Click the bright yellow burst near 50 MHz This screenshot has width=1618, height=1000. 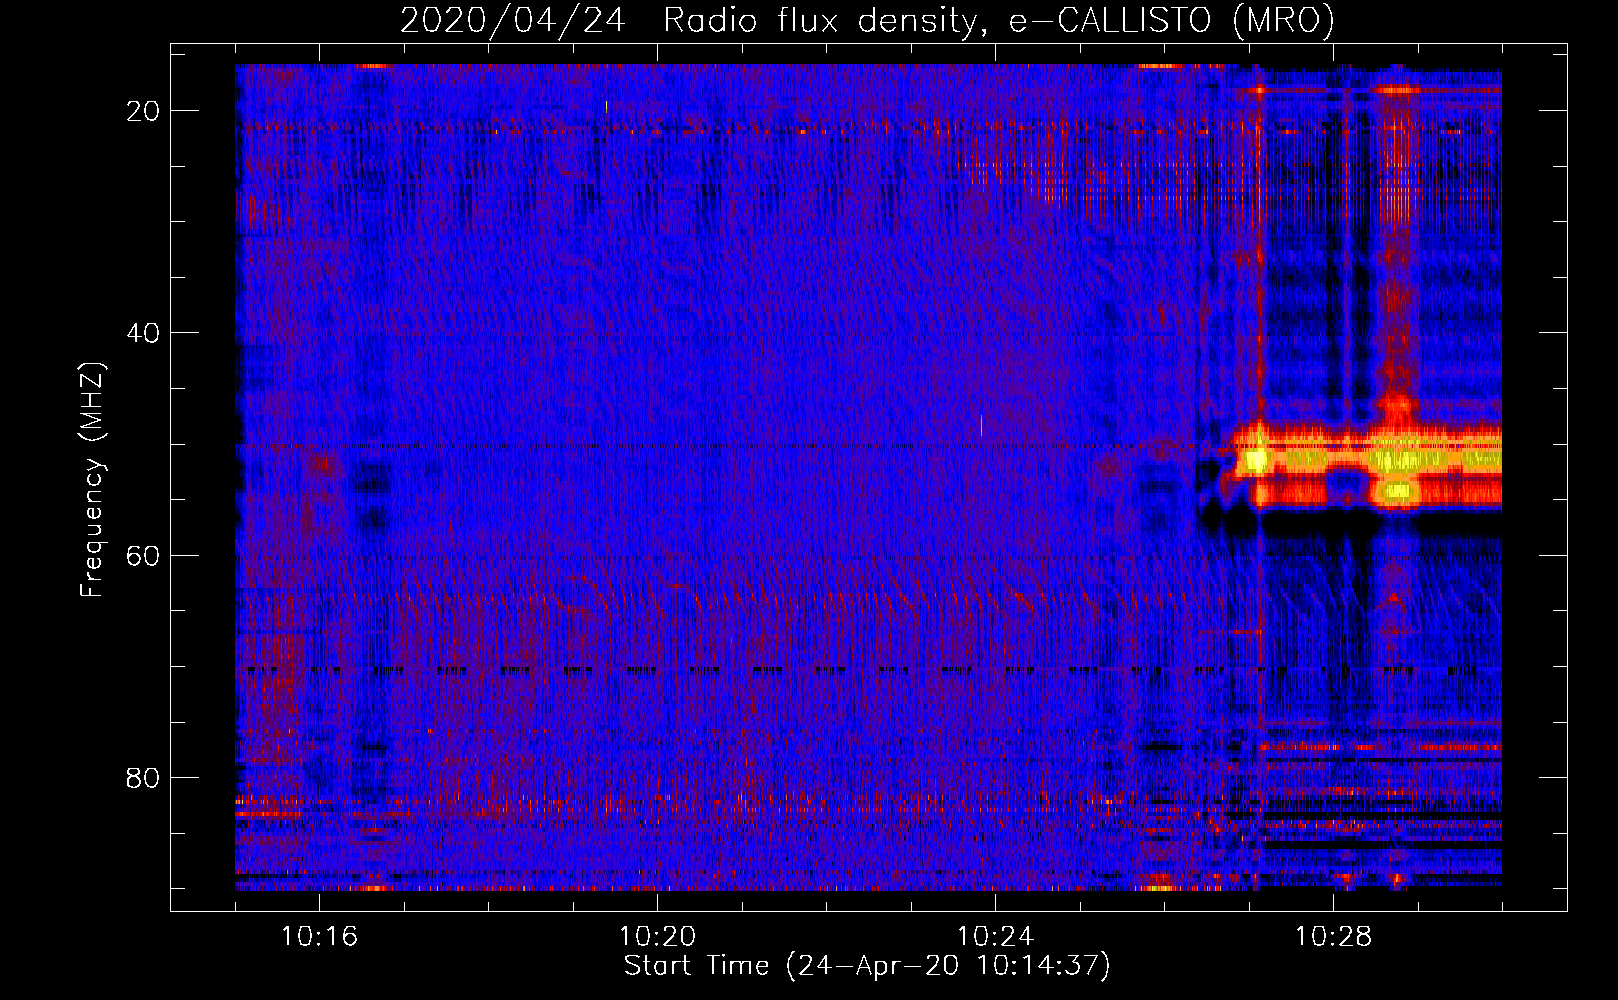click(x=1365, y=463)
